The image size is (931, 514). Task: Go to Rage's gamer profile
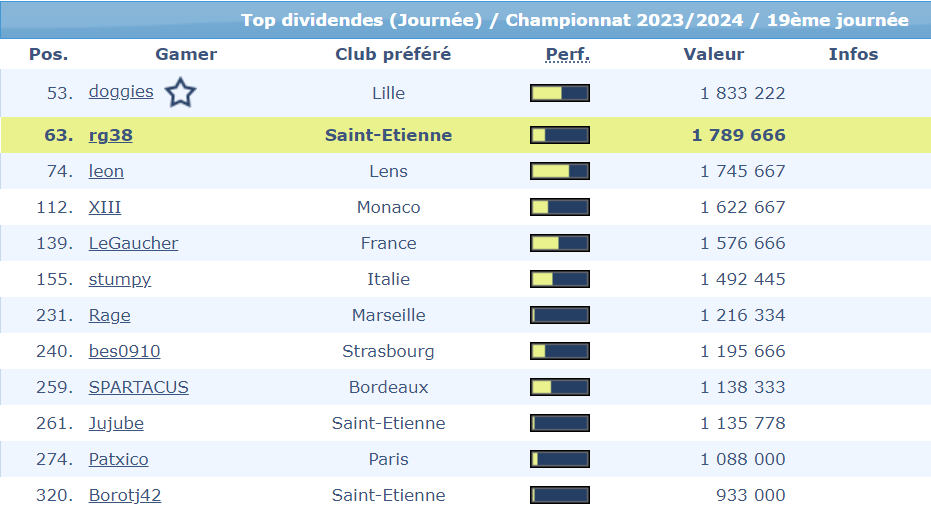click(x=109, y=315)
